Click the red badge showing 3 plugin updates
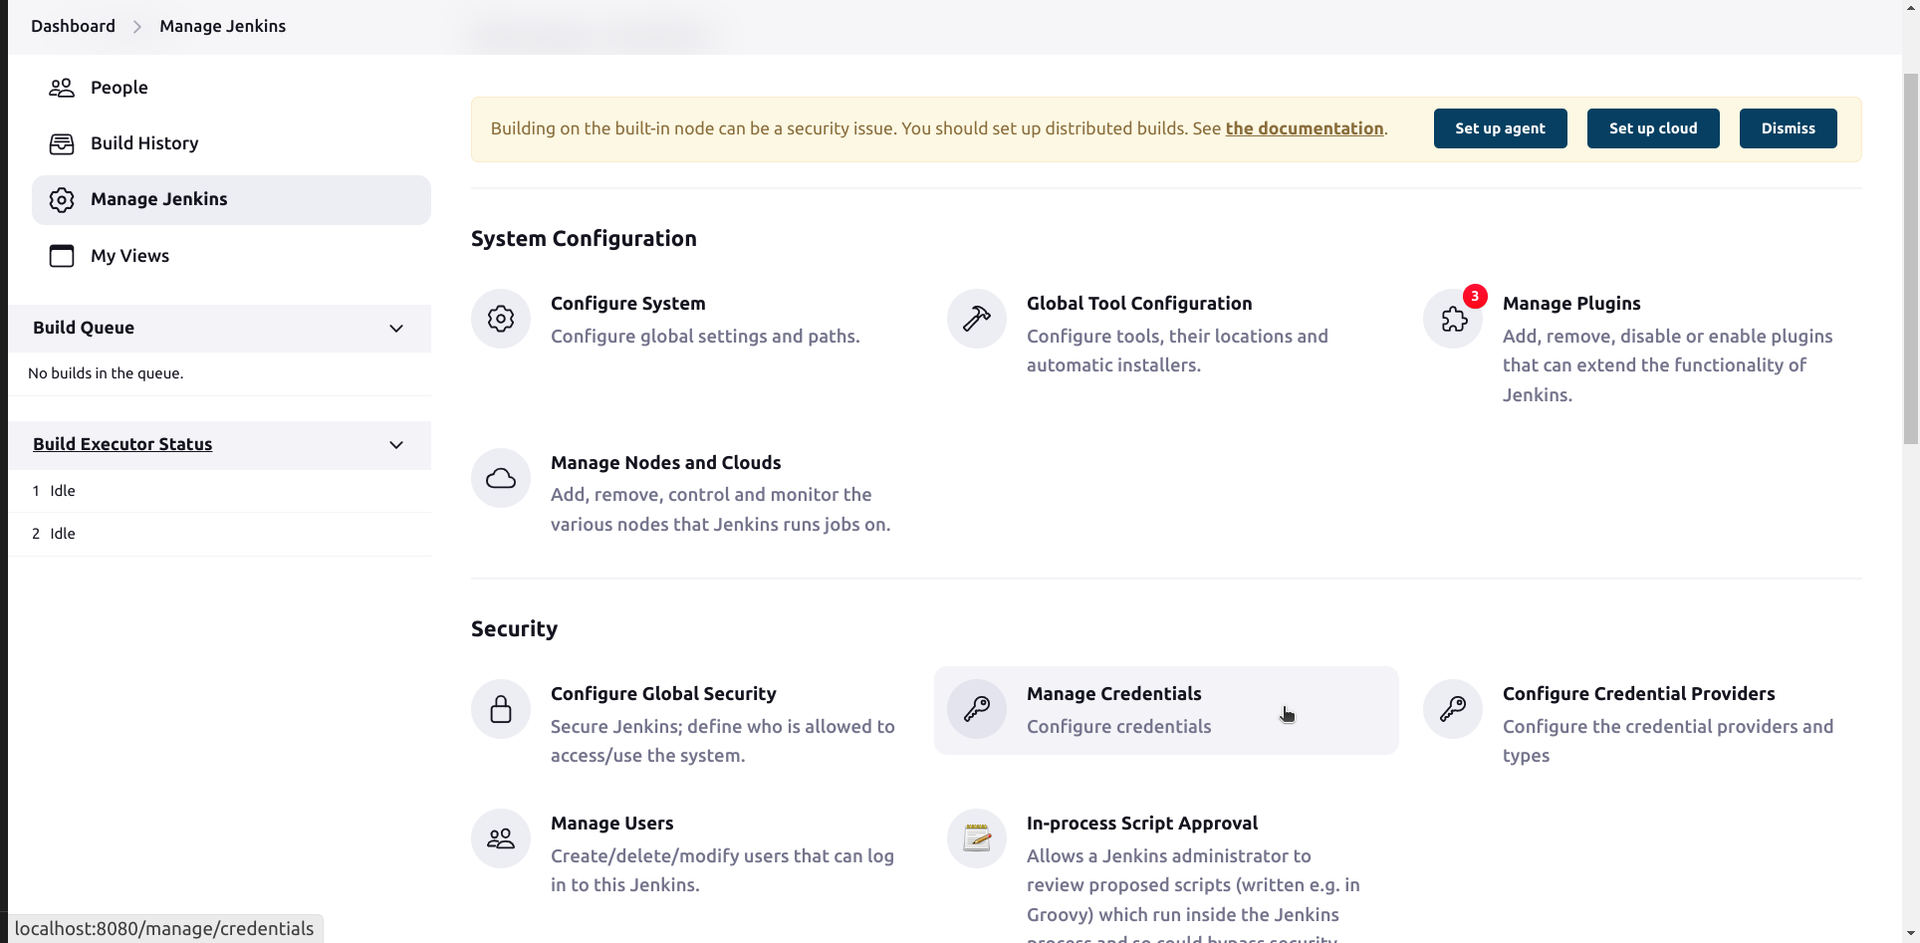Screen dimensions: 1920x943 [x=1475, y=297]
